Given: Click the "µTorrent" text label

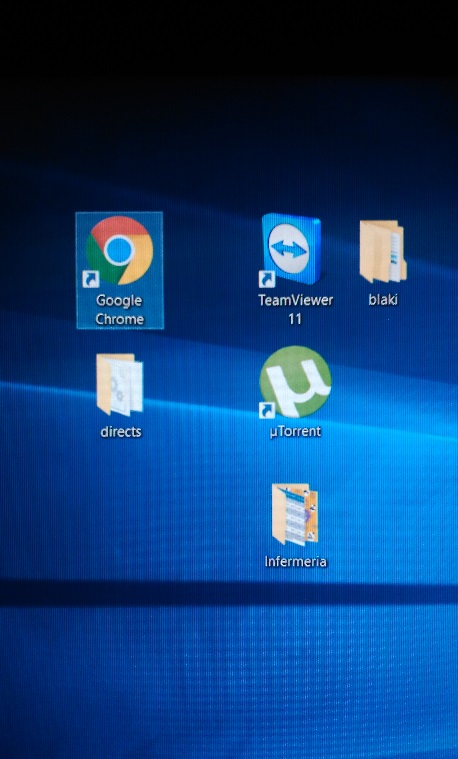Looking at the screenshot, I should [x=295, y=431].
